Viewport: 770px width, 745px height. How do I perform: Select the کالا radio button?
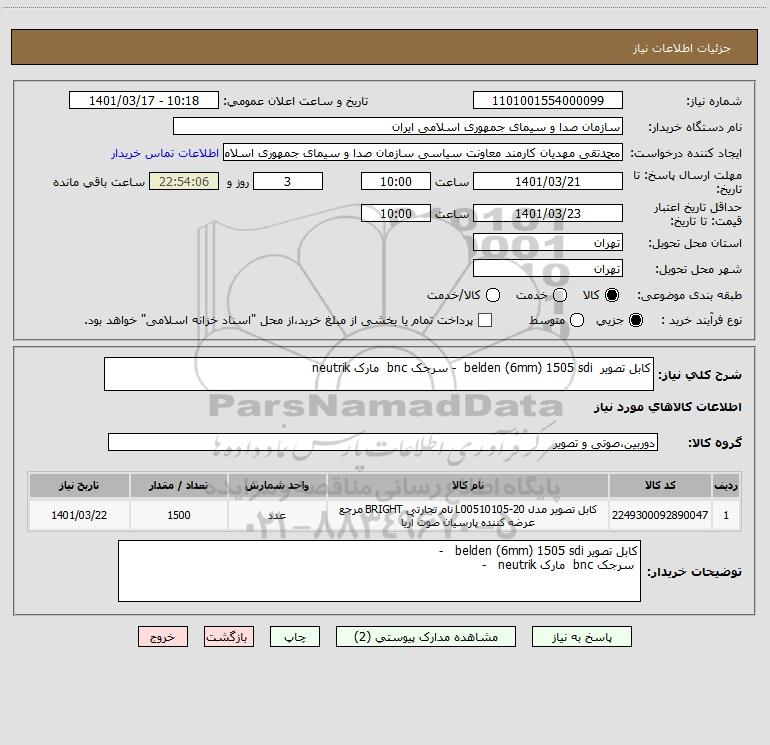click(x=612, y=295)
